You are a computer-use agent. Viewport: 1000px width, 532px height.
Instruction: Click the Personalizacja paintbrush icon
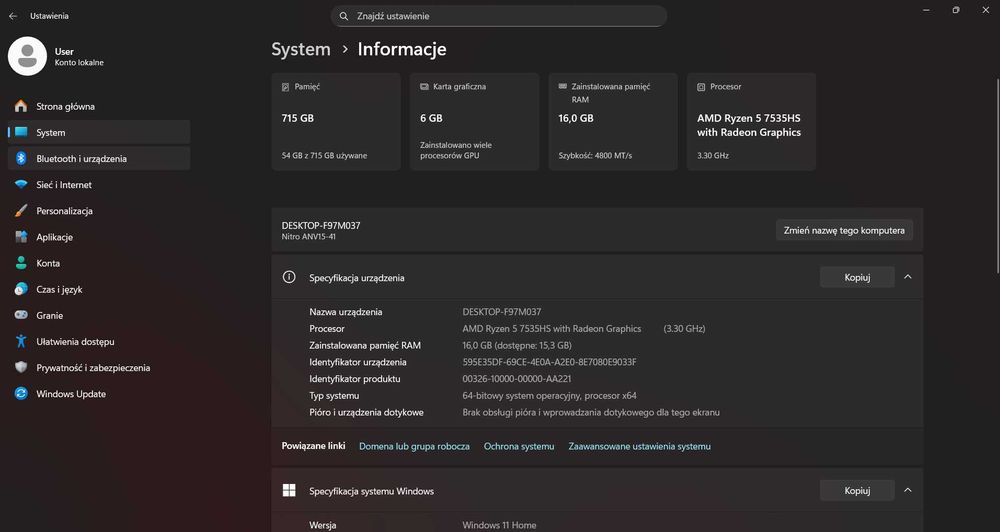21,211
